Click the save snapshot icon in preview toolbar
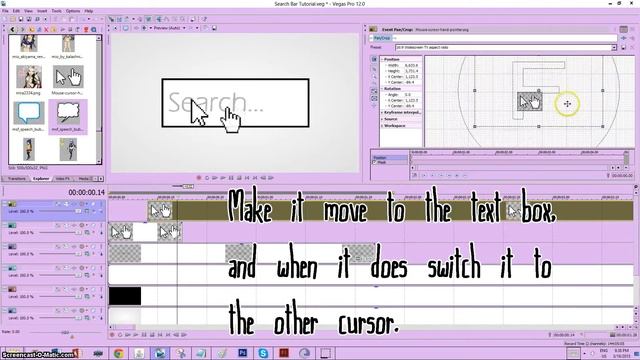This screenshot has width=640, height=360. pos(214,28)
